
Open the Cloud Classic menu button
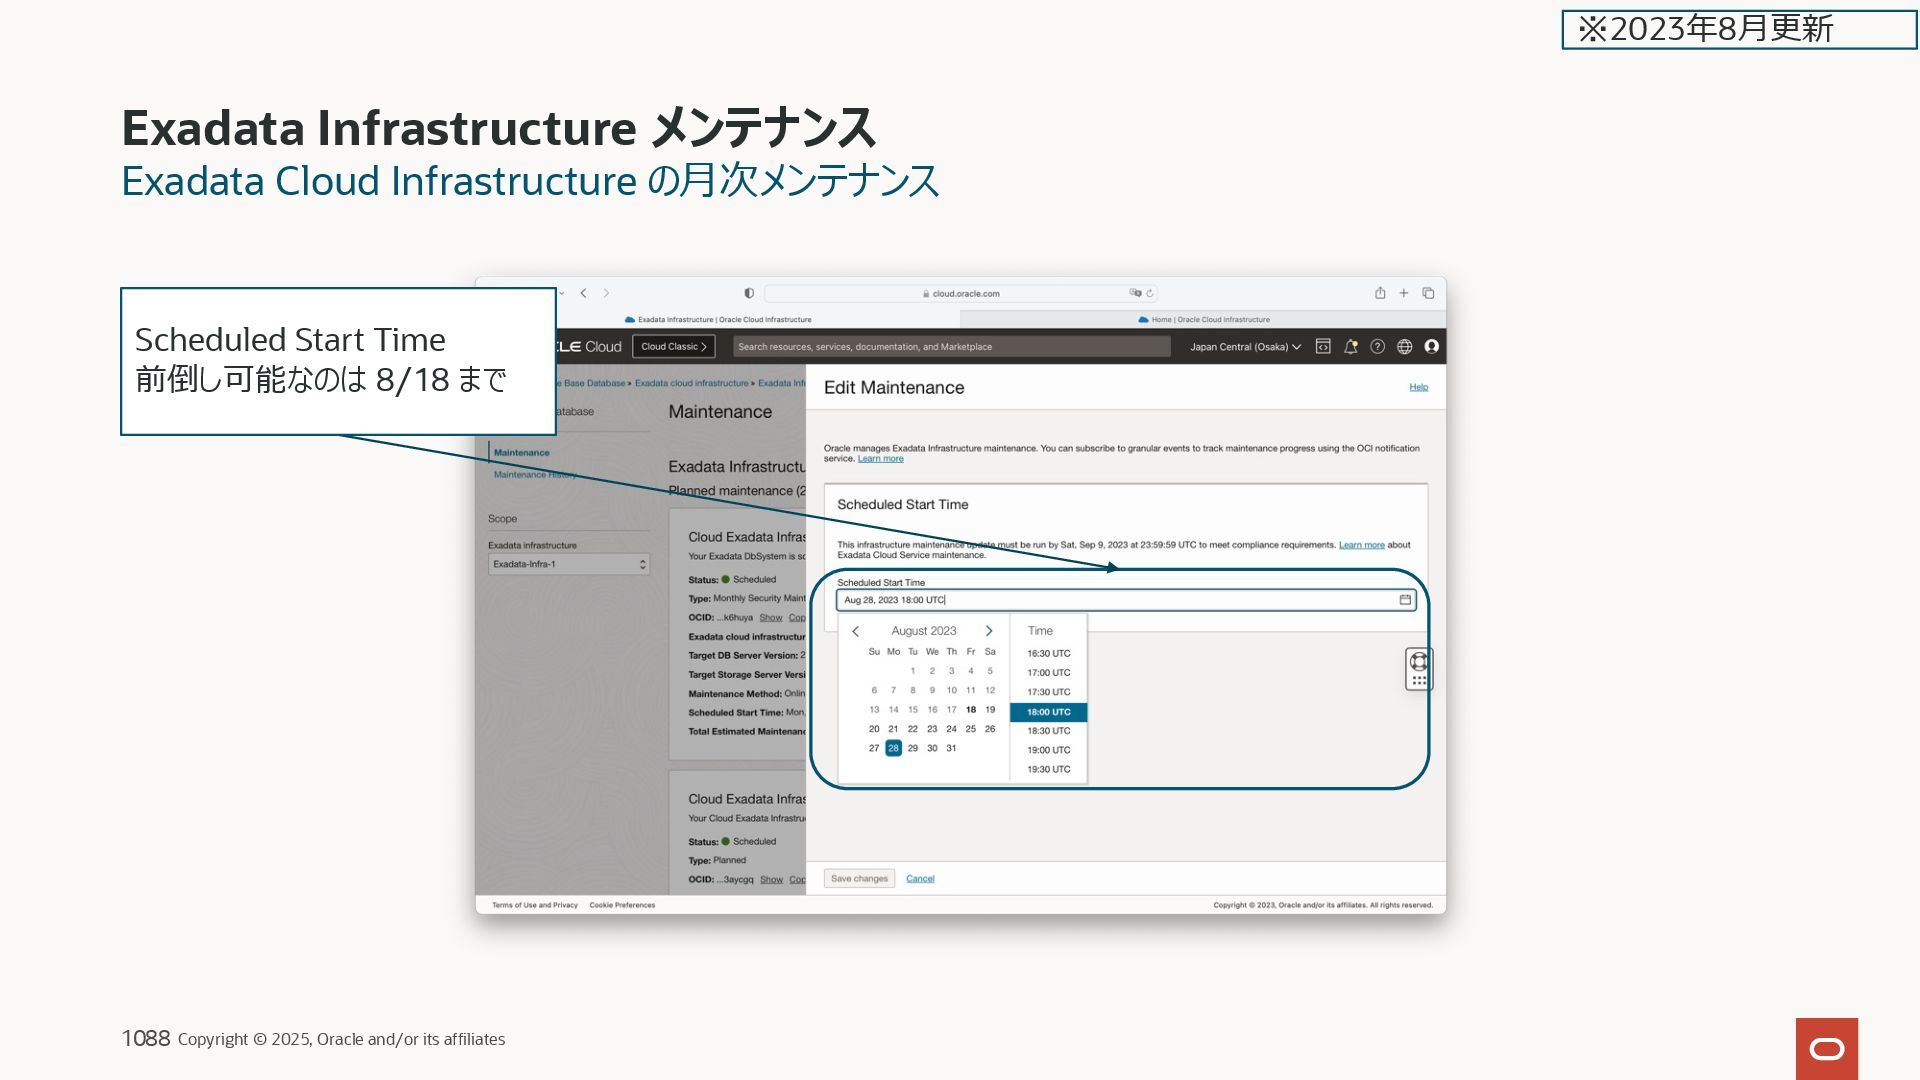pyautogui.click(x=673, y=347)
